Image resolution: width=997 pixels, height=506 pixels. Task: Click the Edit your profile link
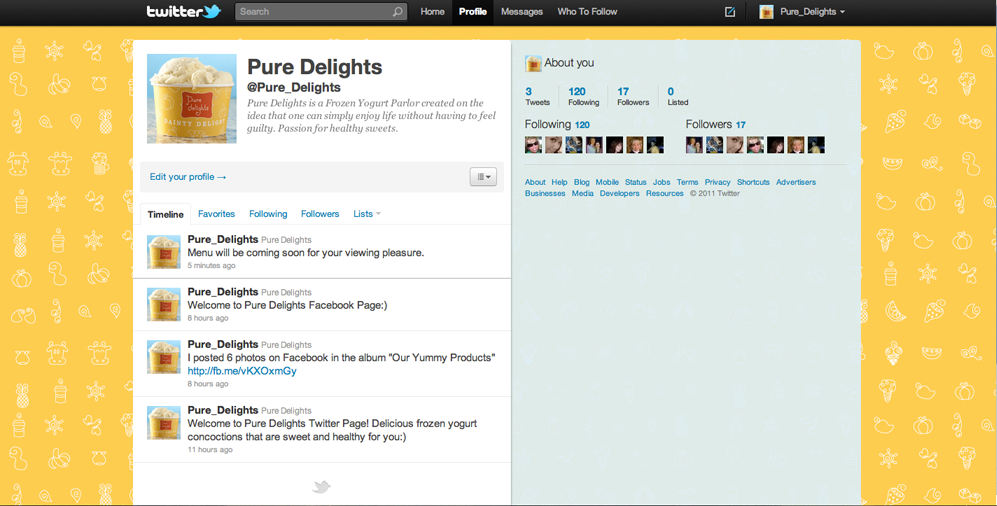tap(188, 177)
